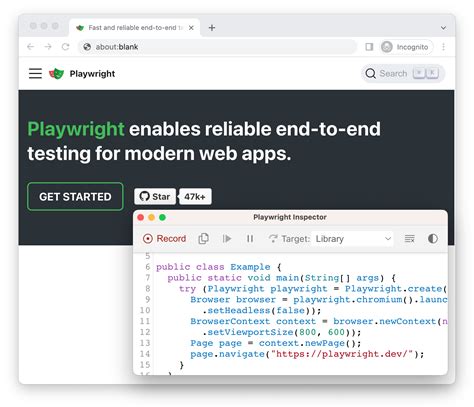474x407 pixels.
Task: Click the Incognito profile button
Action: (406, 47)
